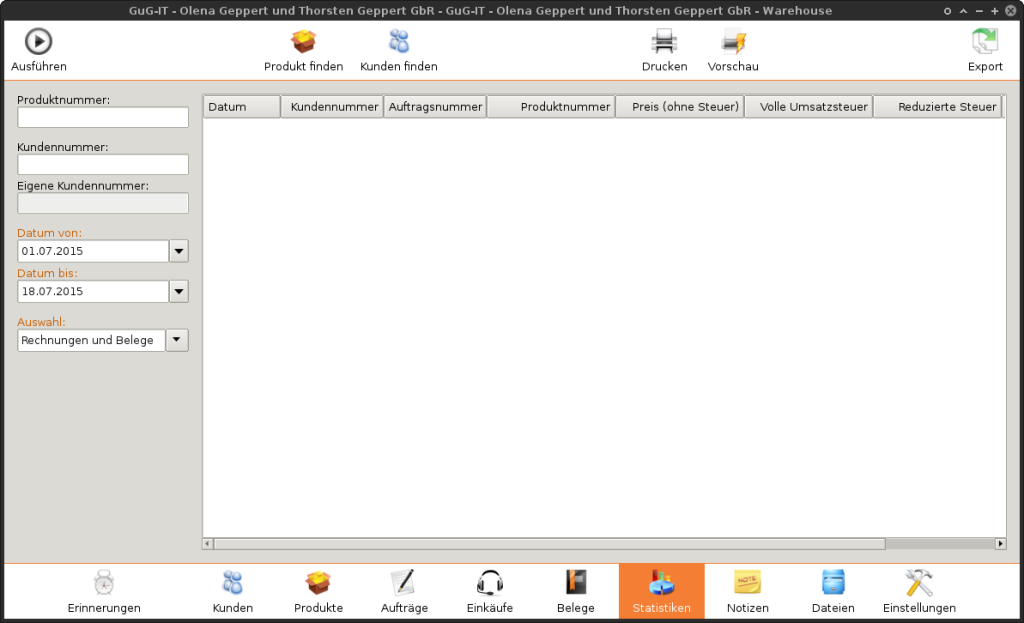This screenshot has height=623, width=1024.
Task: Click the Produktnummer input field
Action: 103,118
